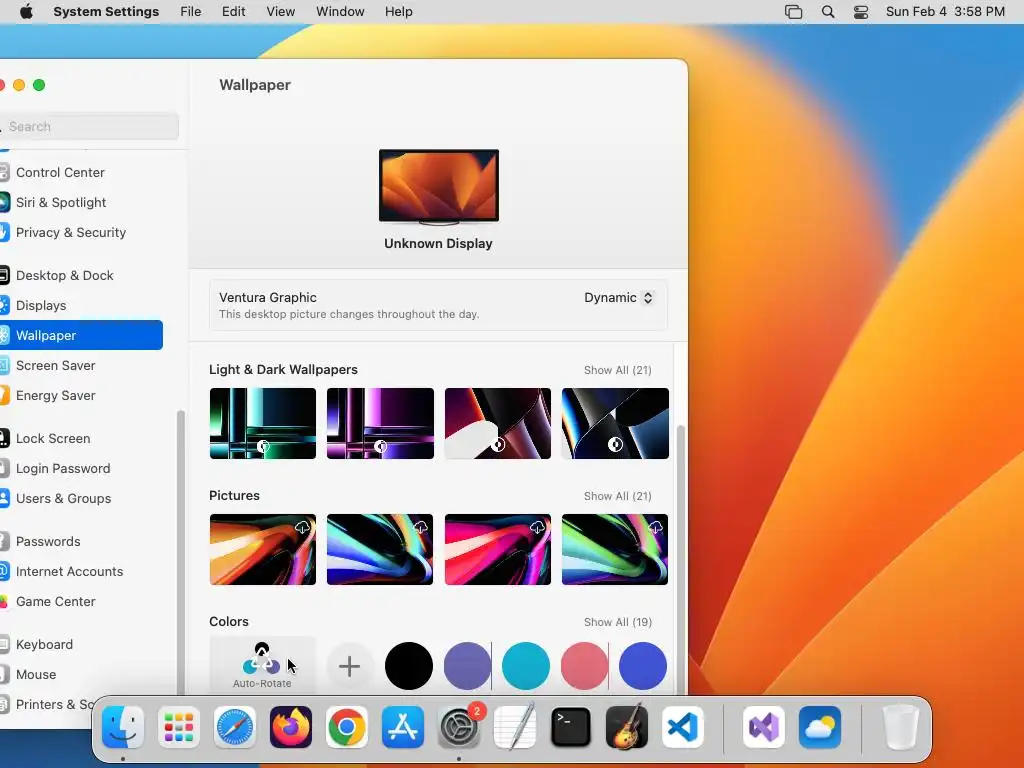Choose the red and white Light & Dark wallpaper
The height and width of the screenshot is (768, 1024).
498,423
